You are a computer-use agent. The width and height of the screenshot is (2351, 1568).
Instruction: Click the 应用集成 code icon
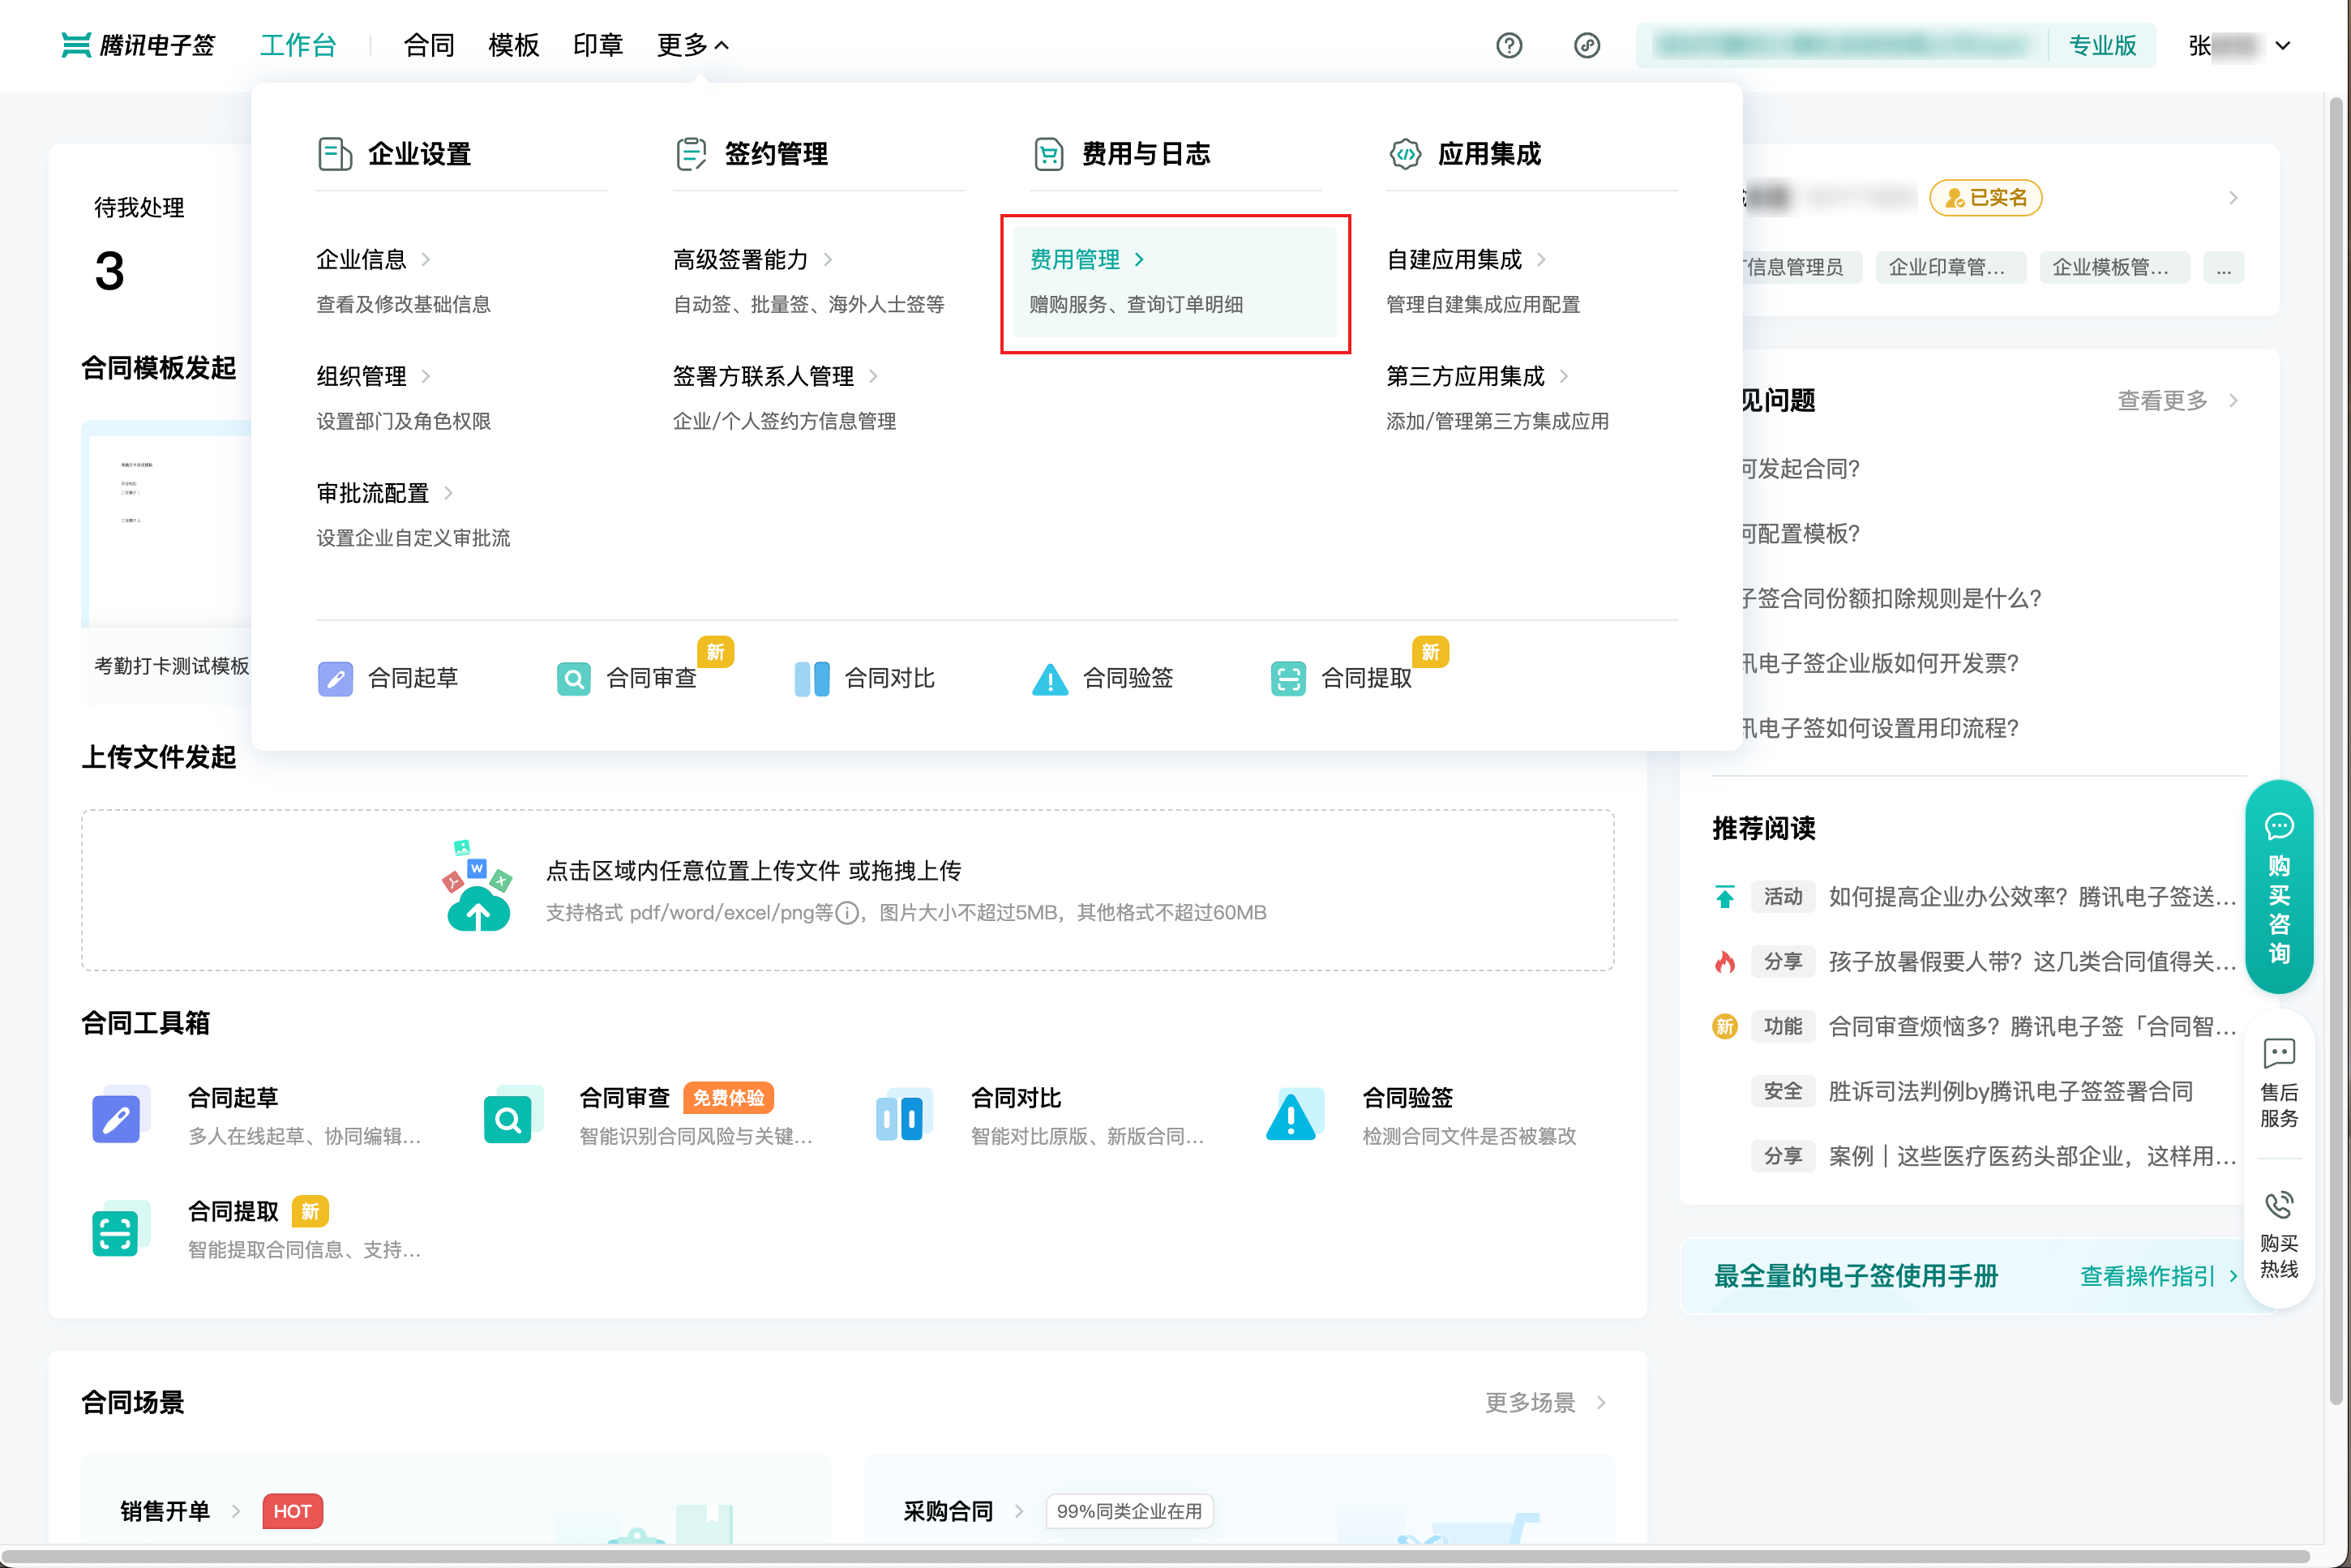[1405, 154]
